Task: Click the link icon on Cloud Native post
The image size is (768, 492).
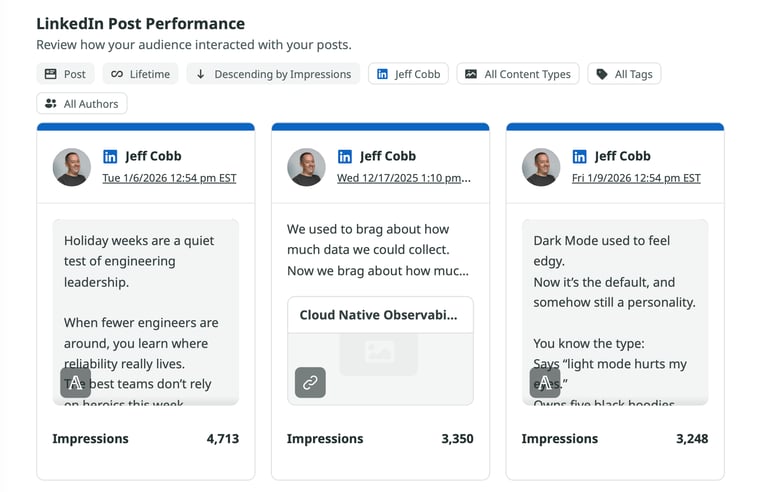Action: [310, 382]
